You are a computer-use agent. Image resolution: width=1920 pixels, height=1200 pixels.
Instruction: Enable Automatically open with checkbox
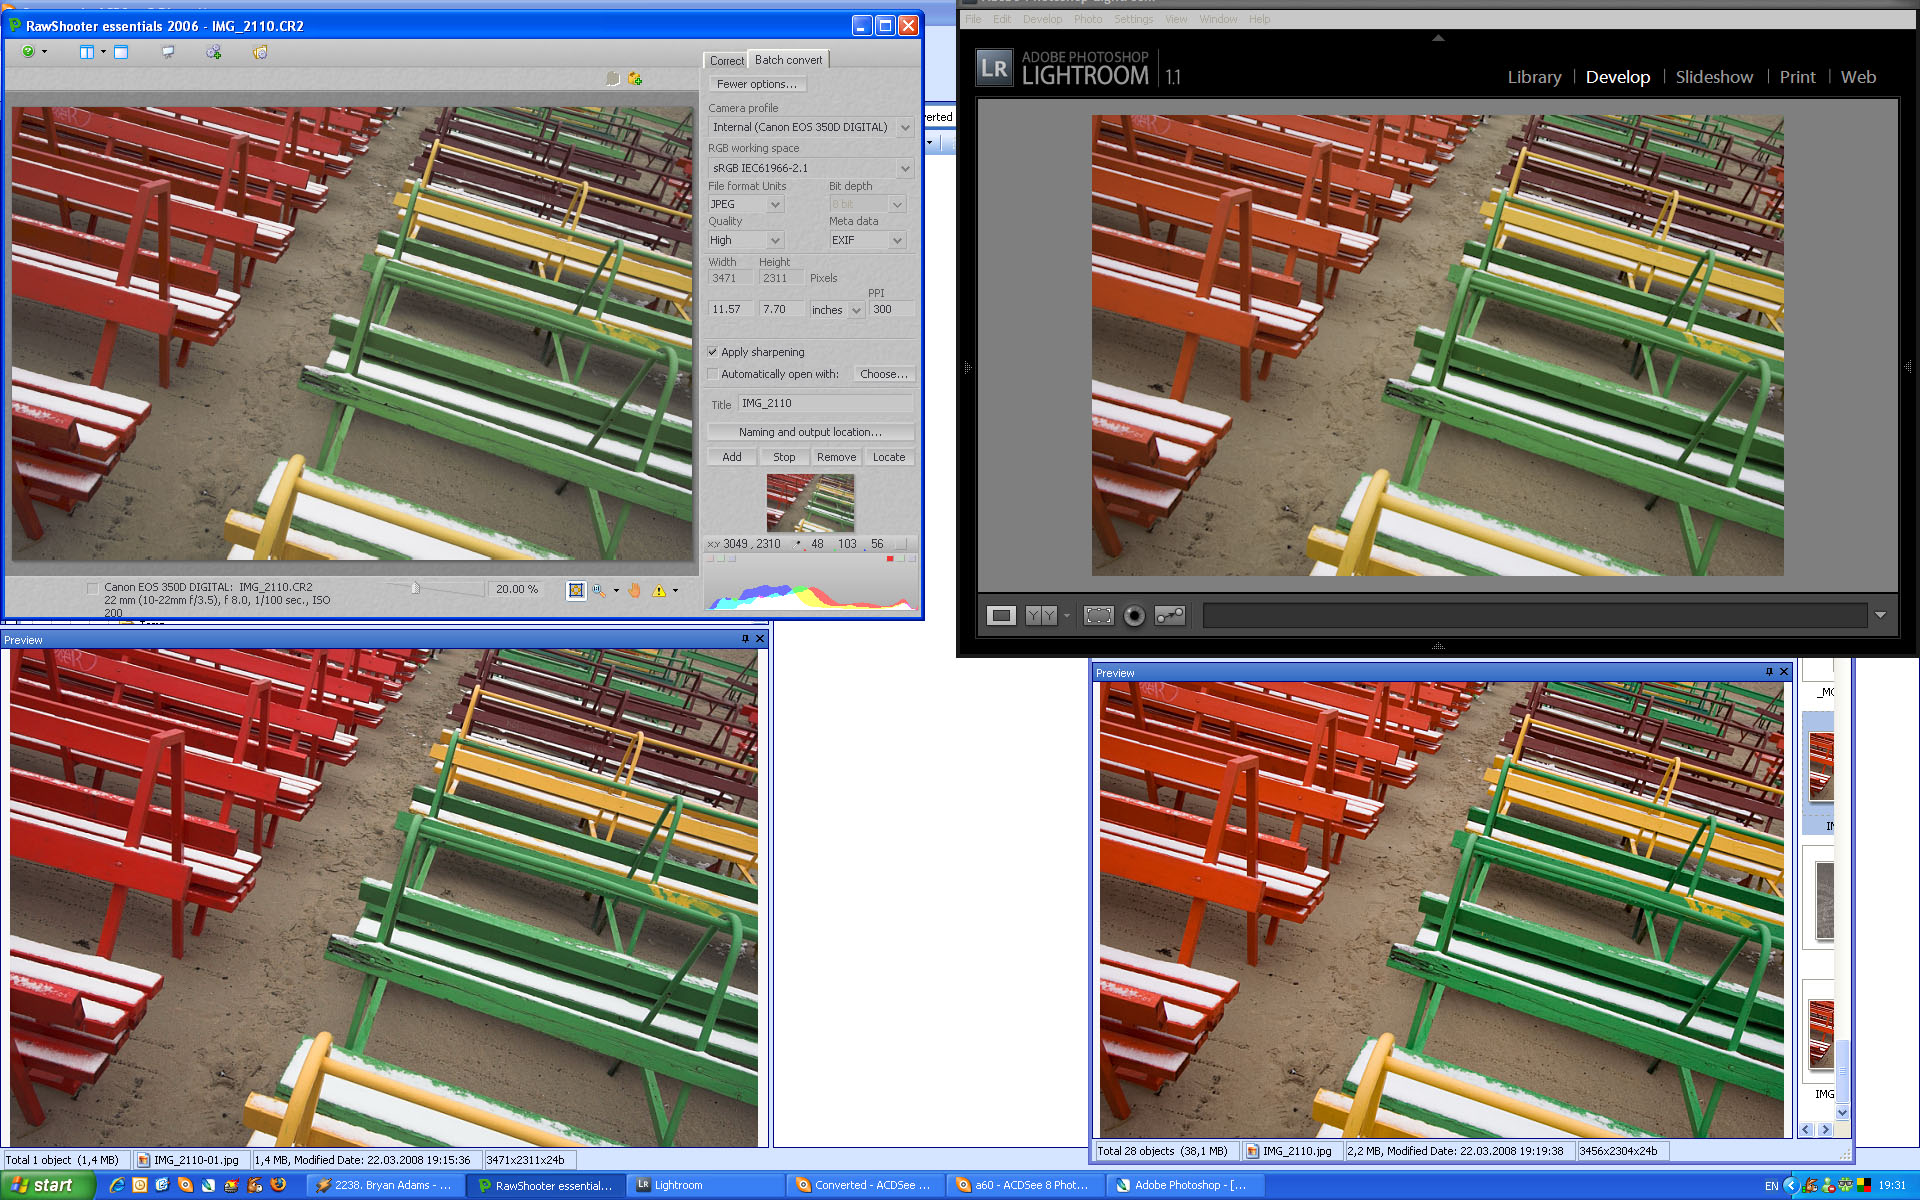pyautogui.click(x=713, y=374)
